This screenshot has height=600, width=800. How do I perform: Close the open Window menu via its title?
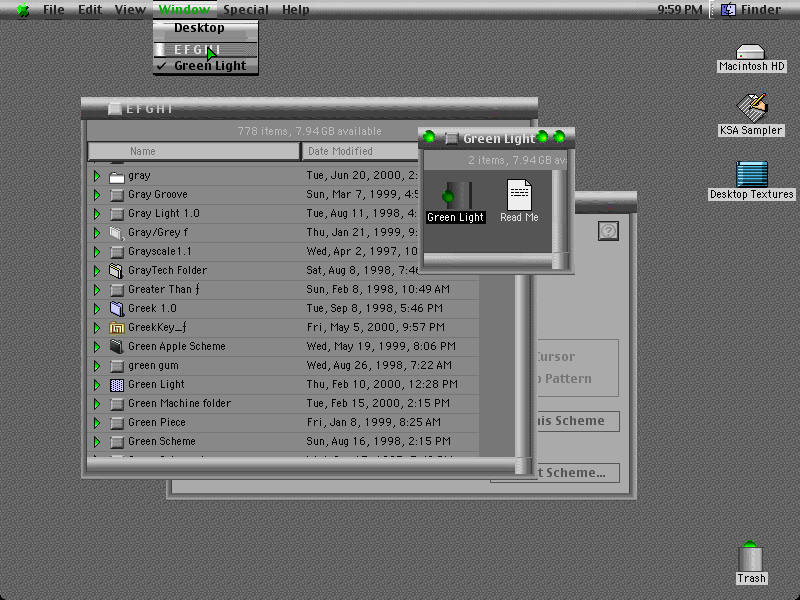184,10
